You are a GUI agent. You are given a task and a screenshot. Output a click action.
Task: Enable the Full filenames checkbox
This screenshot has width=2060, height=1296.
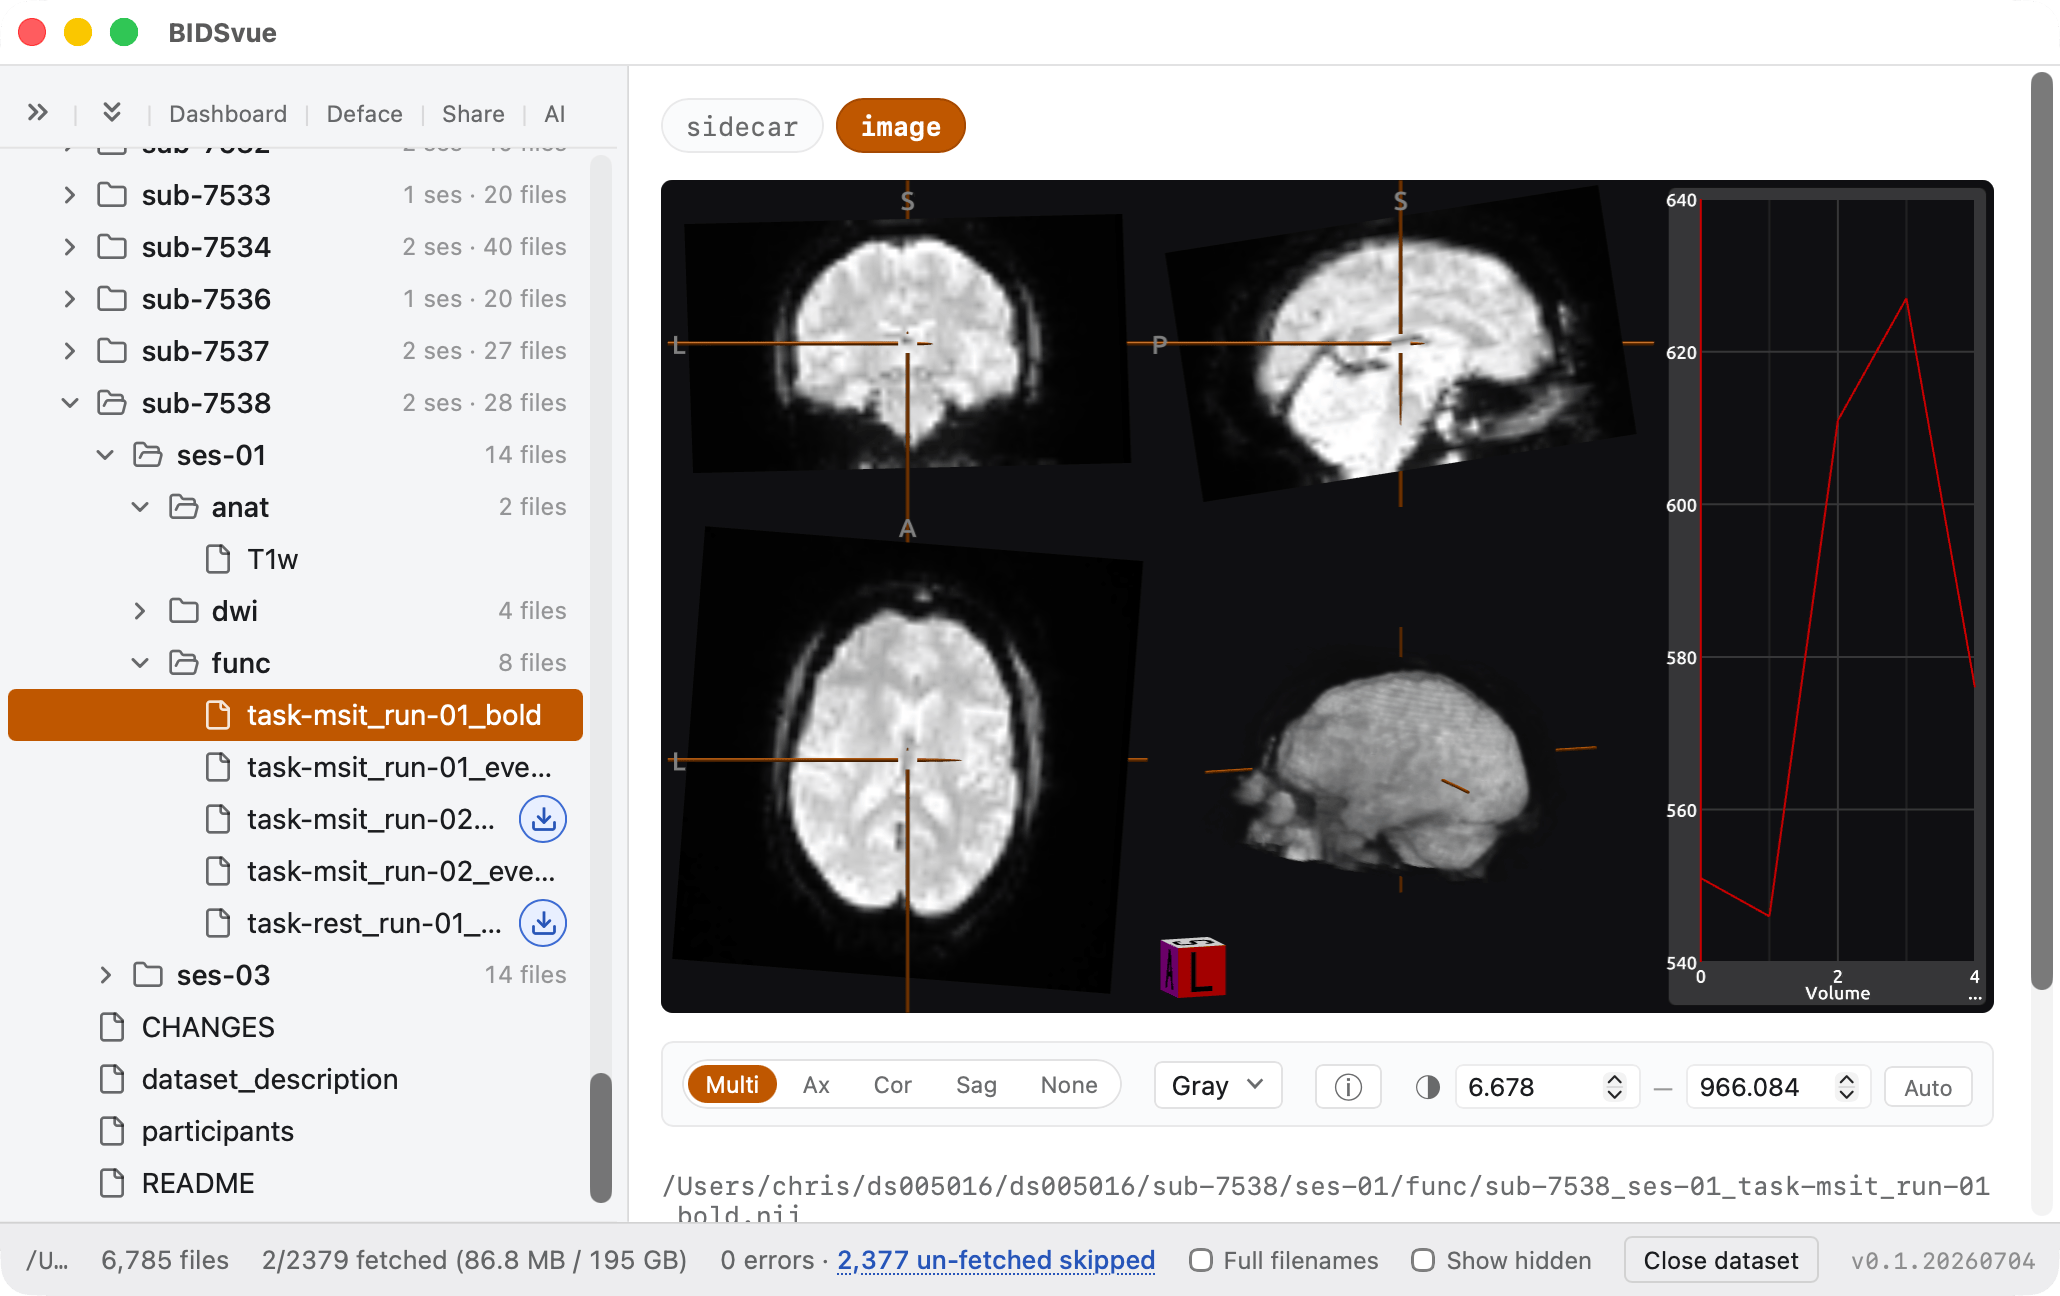click(1201, 1260)
